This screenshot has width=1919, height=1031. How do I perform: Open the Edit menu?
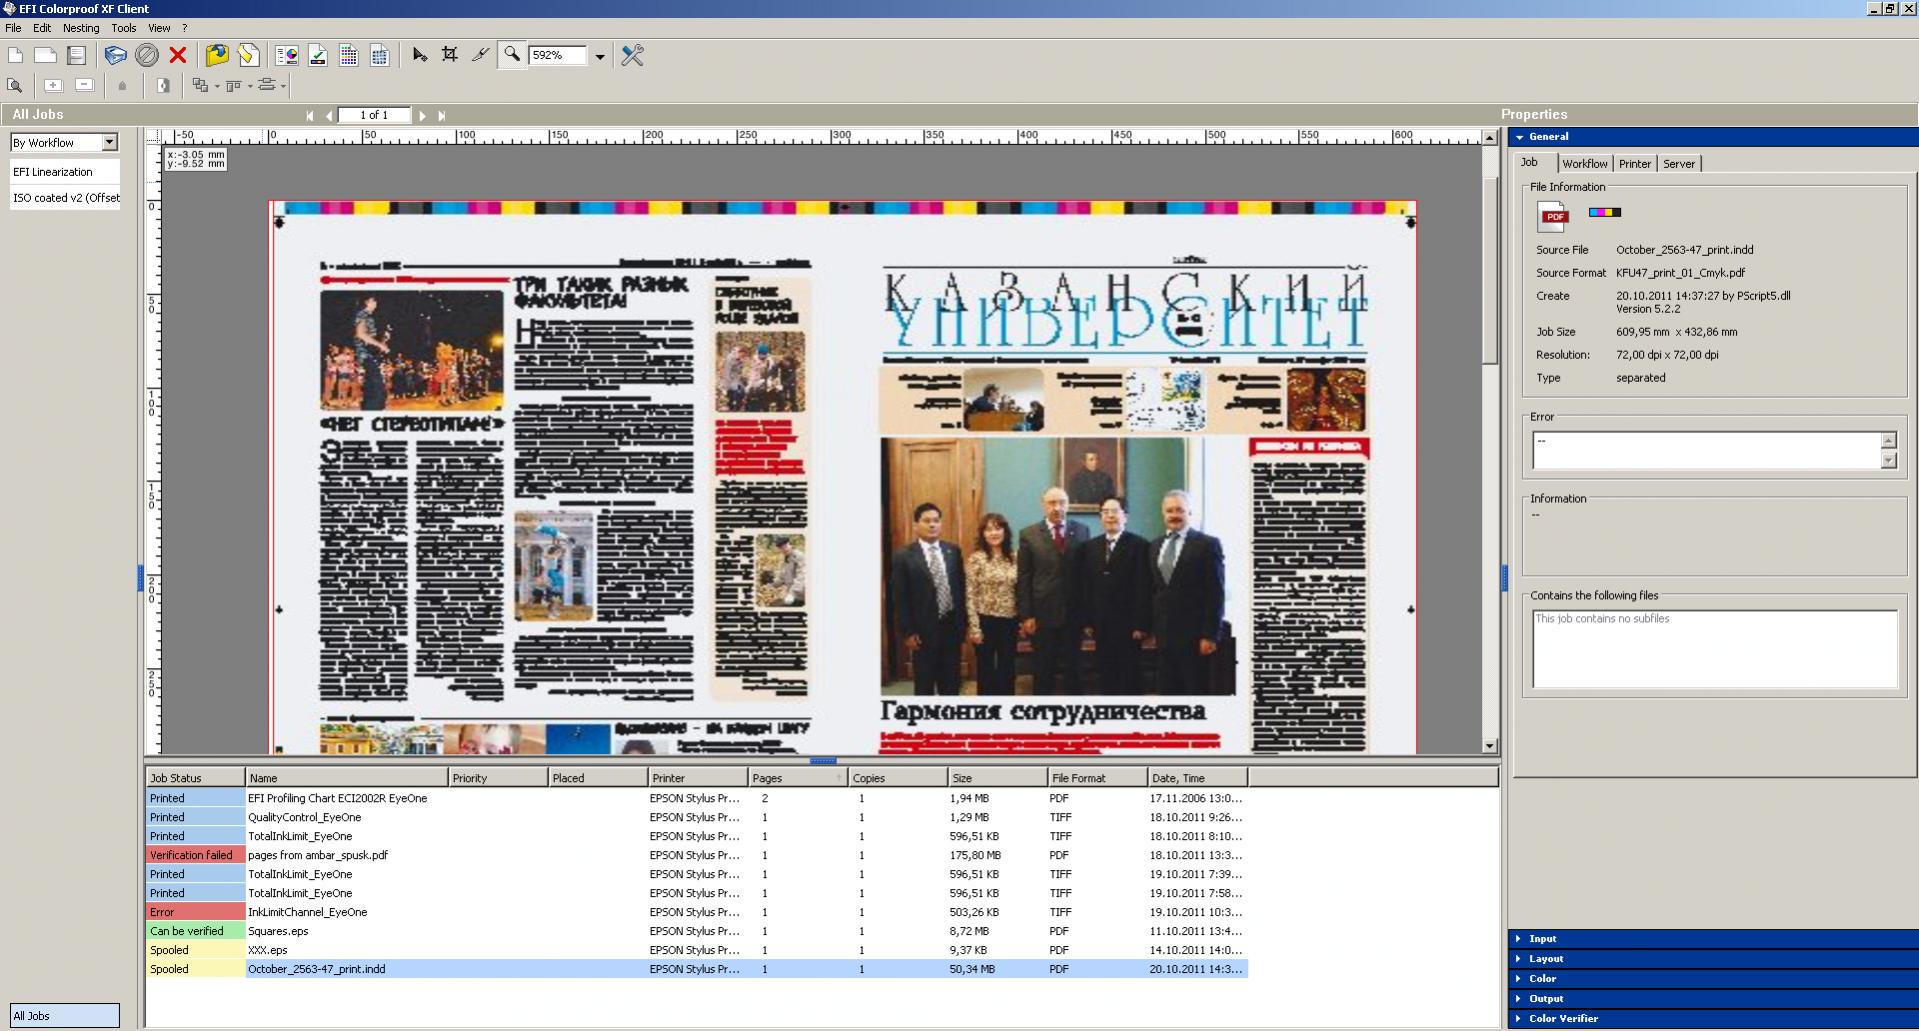[42, 28]
